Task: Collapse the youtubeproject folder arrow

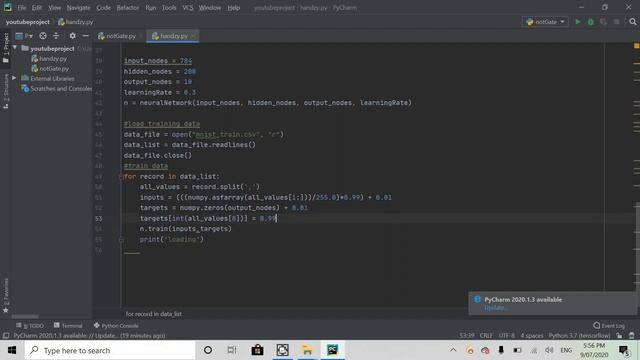Action: point(15,48)
